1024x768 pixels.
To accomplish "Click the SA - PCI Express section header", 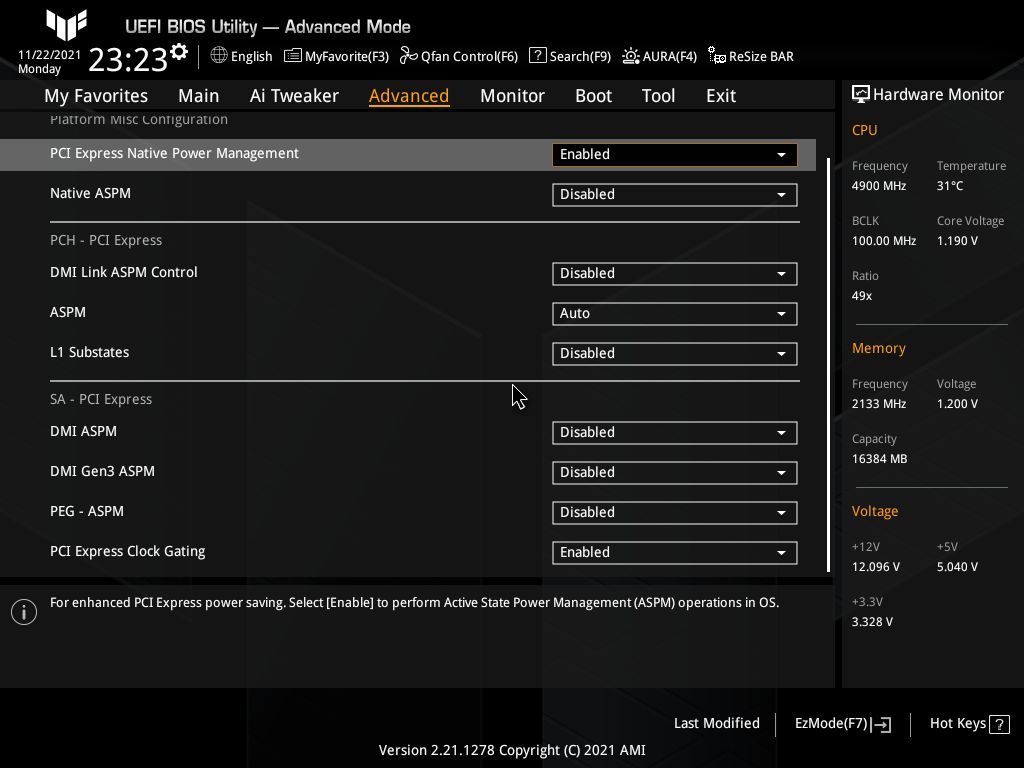I will [101, 399].
